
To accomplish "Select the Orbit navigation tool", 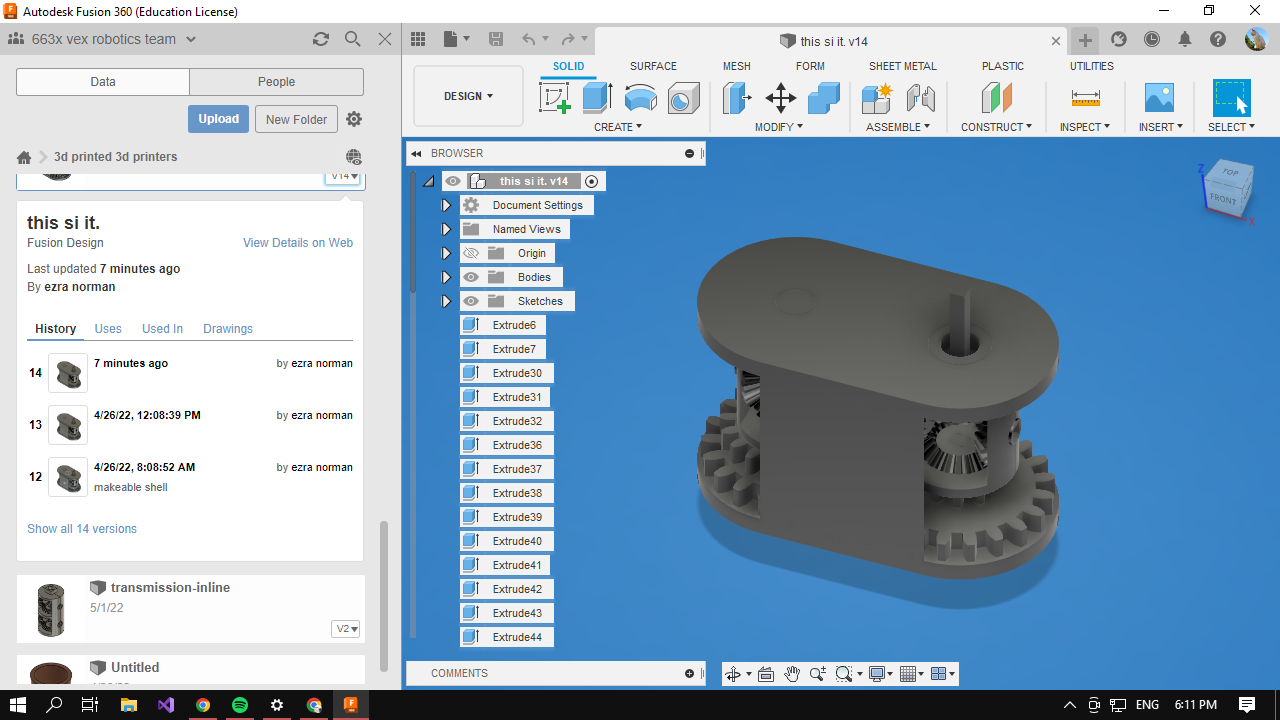I will coord(733,674).
